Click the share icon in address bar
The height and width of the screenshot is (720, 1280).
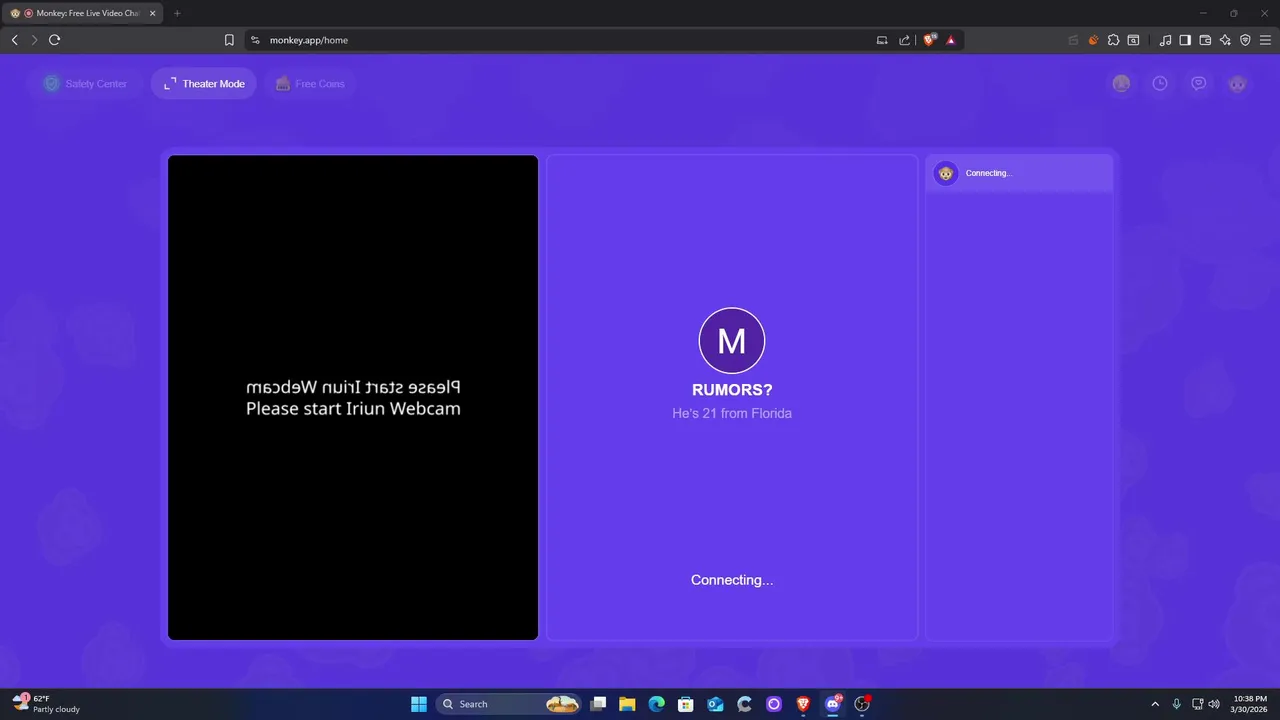905,40
